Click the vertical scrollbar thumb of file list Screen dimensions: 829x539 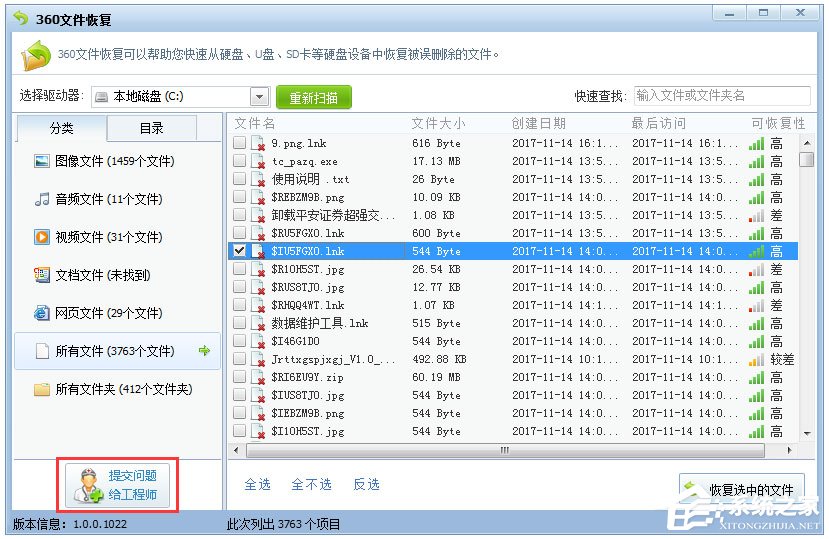coord(806,159)
